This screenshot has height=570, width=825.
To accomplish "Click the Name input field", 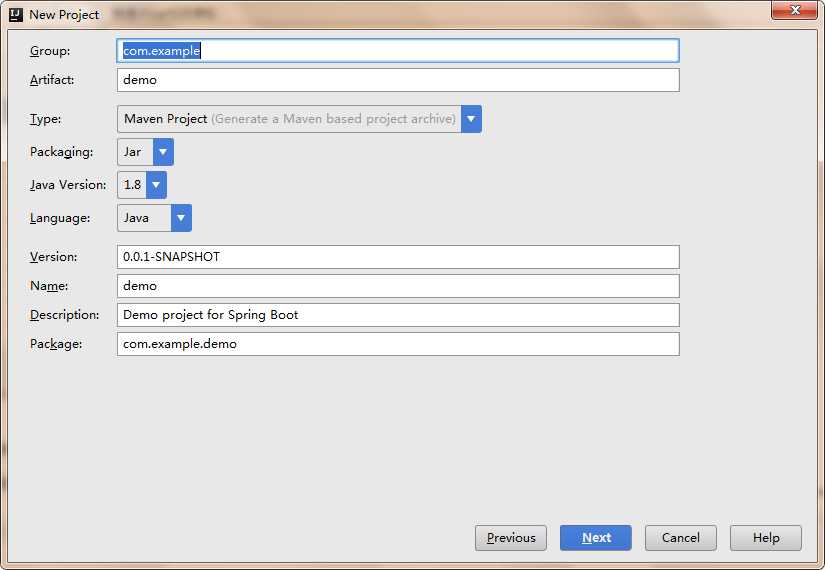I will (x=398, y=286).
